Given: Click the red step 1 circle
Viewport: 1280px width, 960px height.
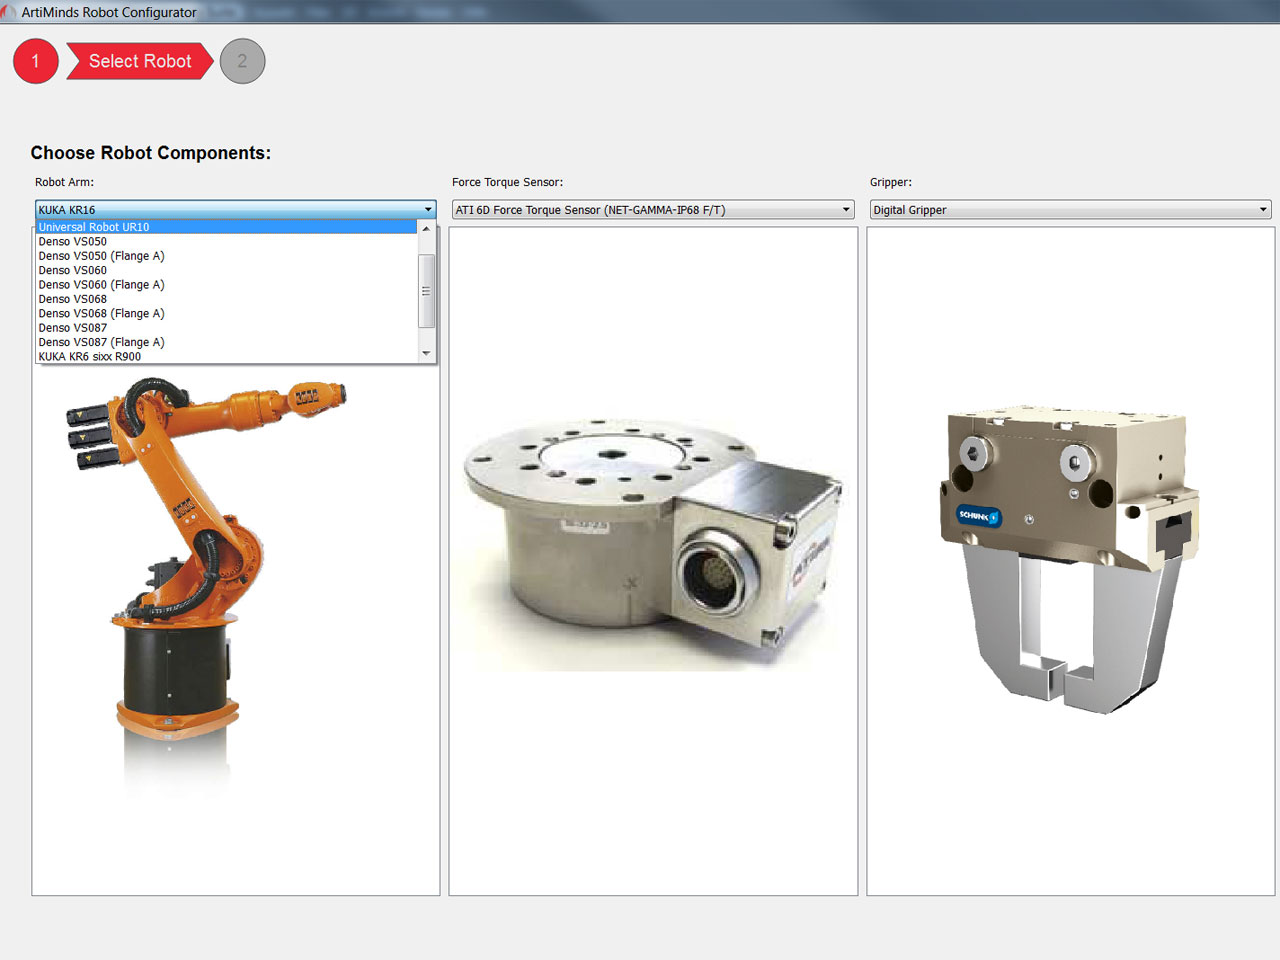Looking at the screenshot, I should (36, 61).
